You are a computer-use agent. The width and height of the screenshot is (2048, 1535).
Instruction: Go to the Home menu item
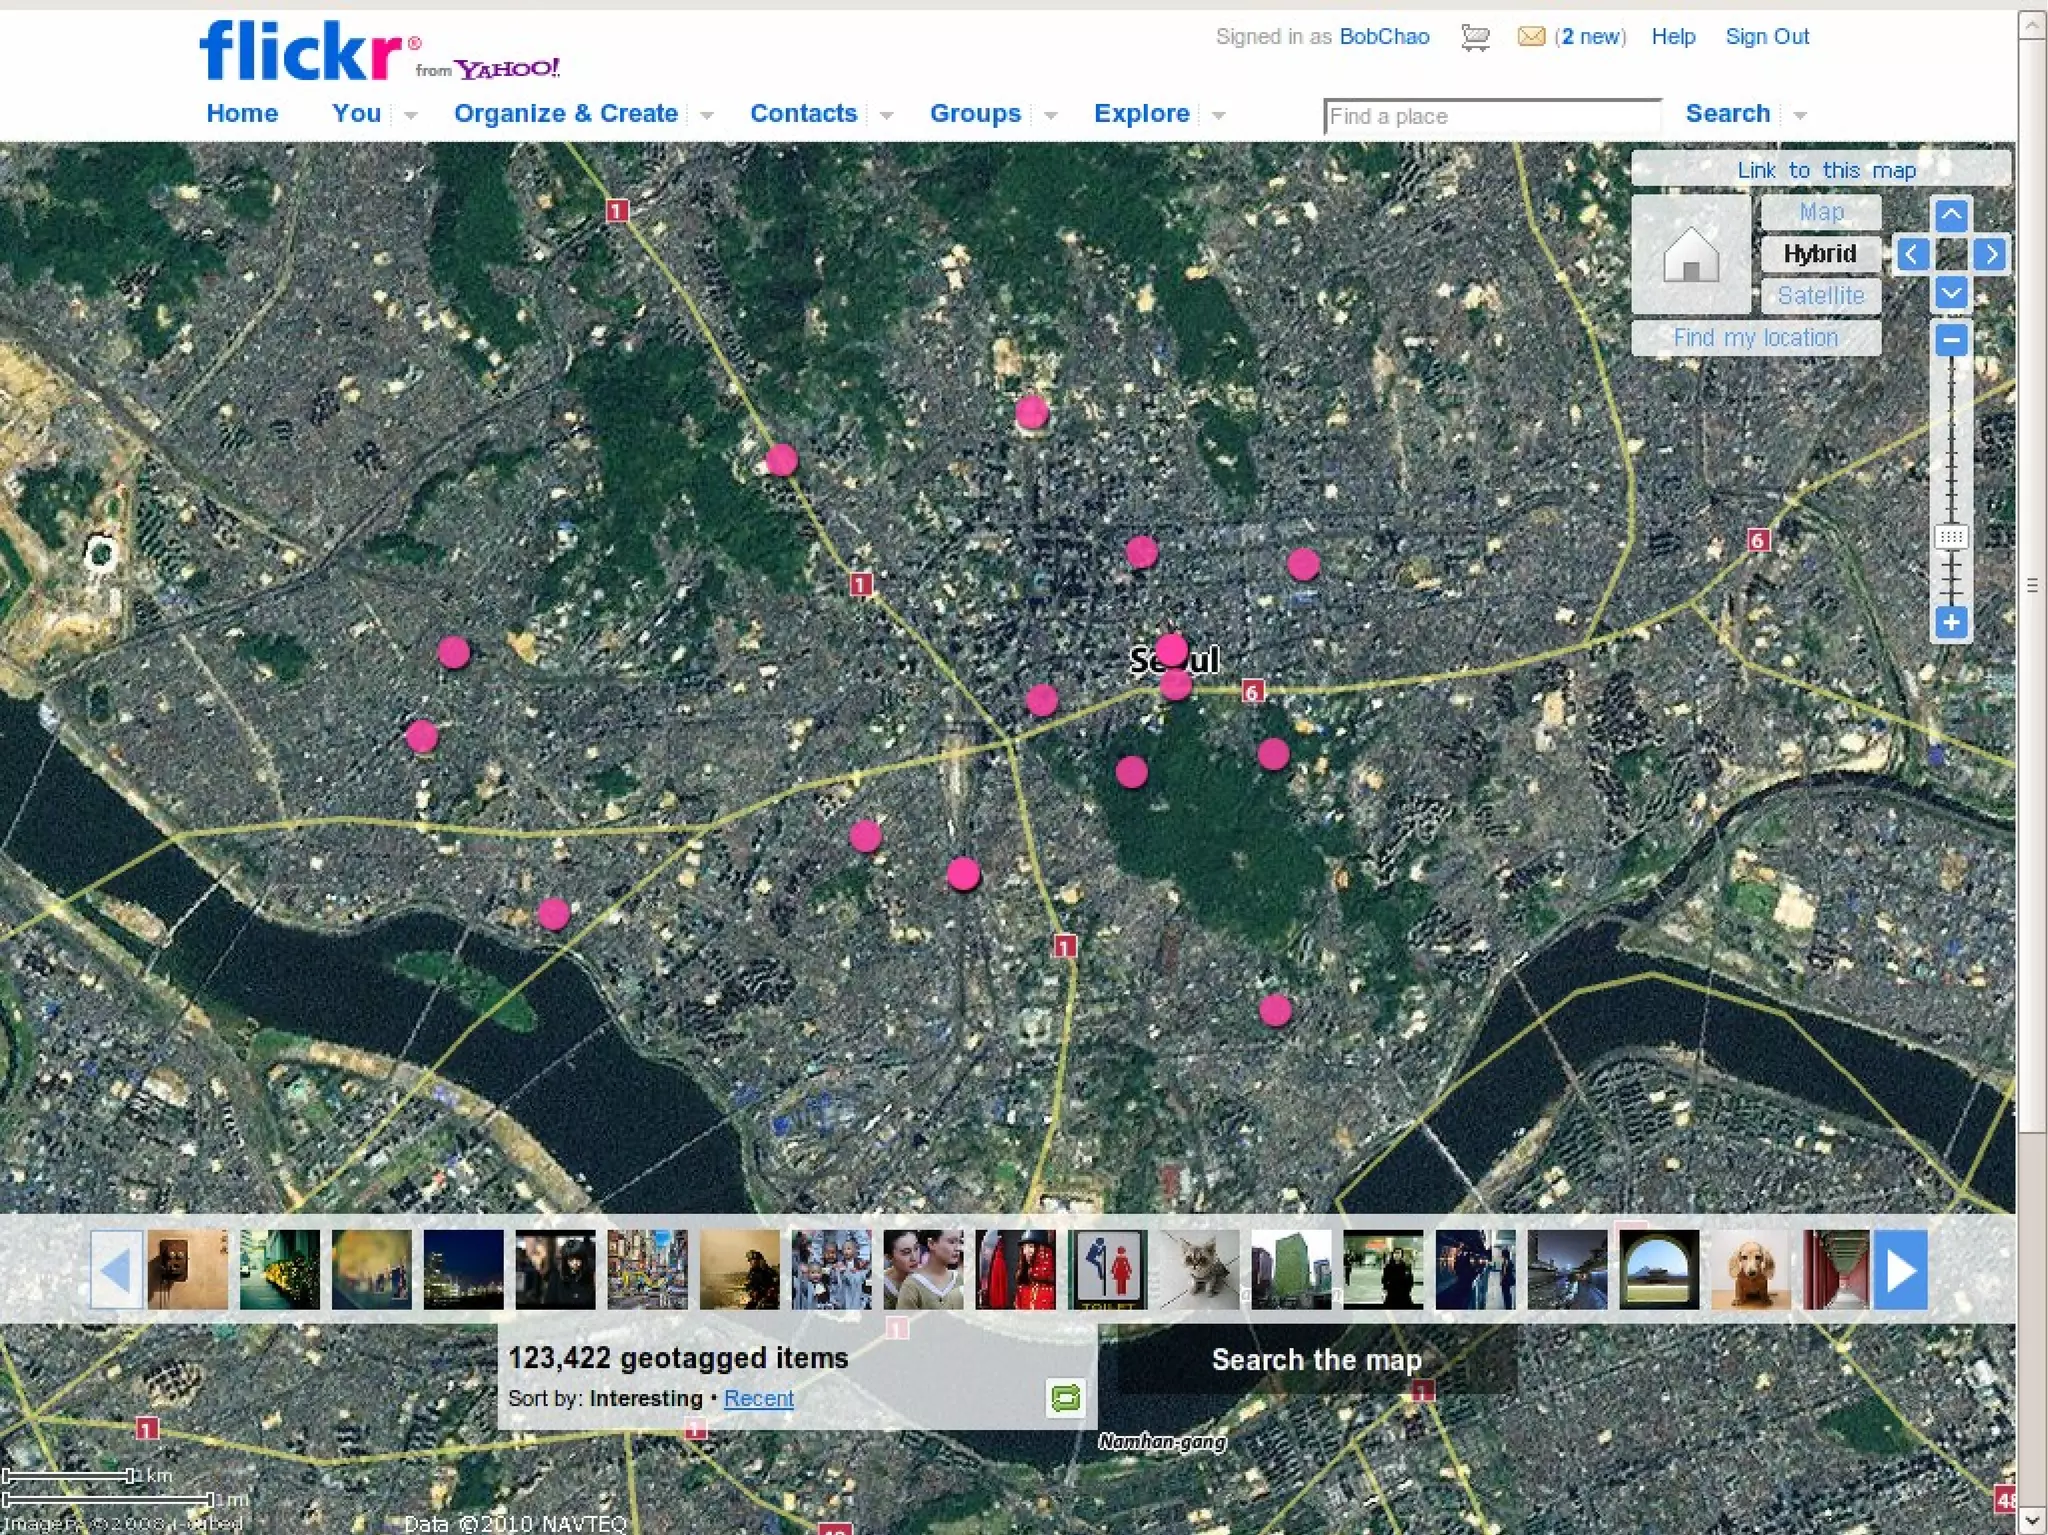(242, 113)
